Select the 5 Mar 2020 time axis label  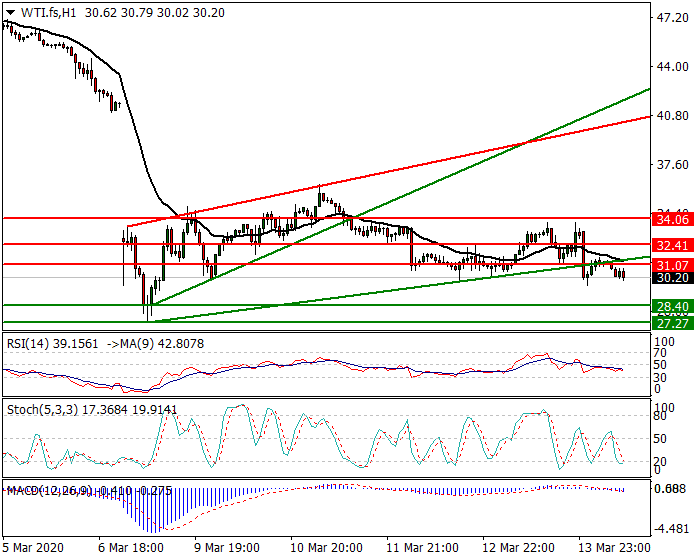pyautogui.click(x=33, y=547)
